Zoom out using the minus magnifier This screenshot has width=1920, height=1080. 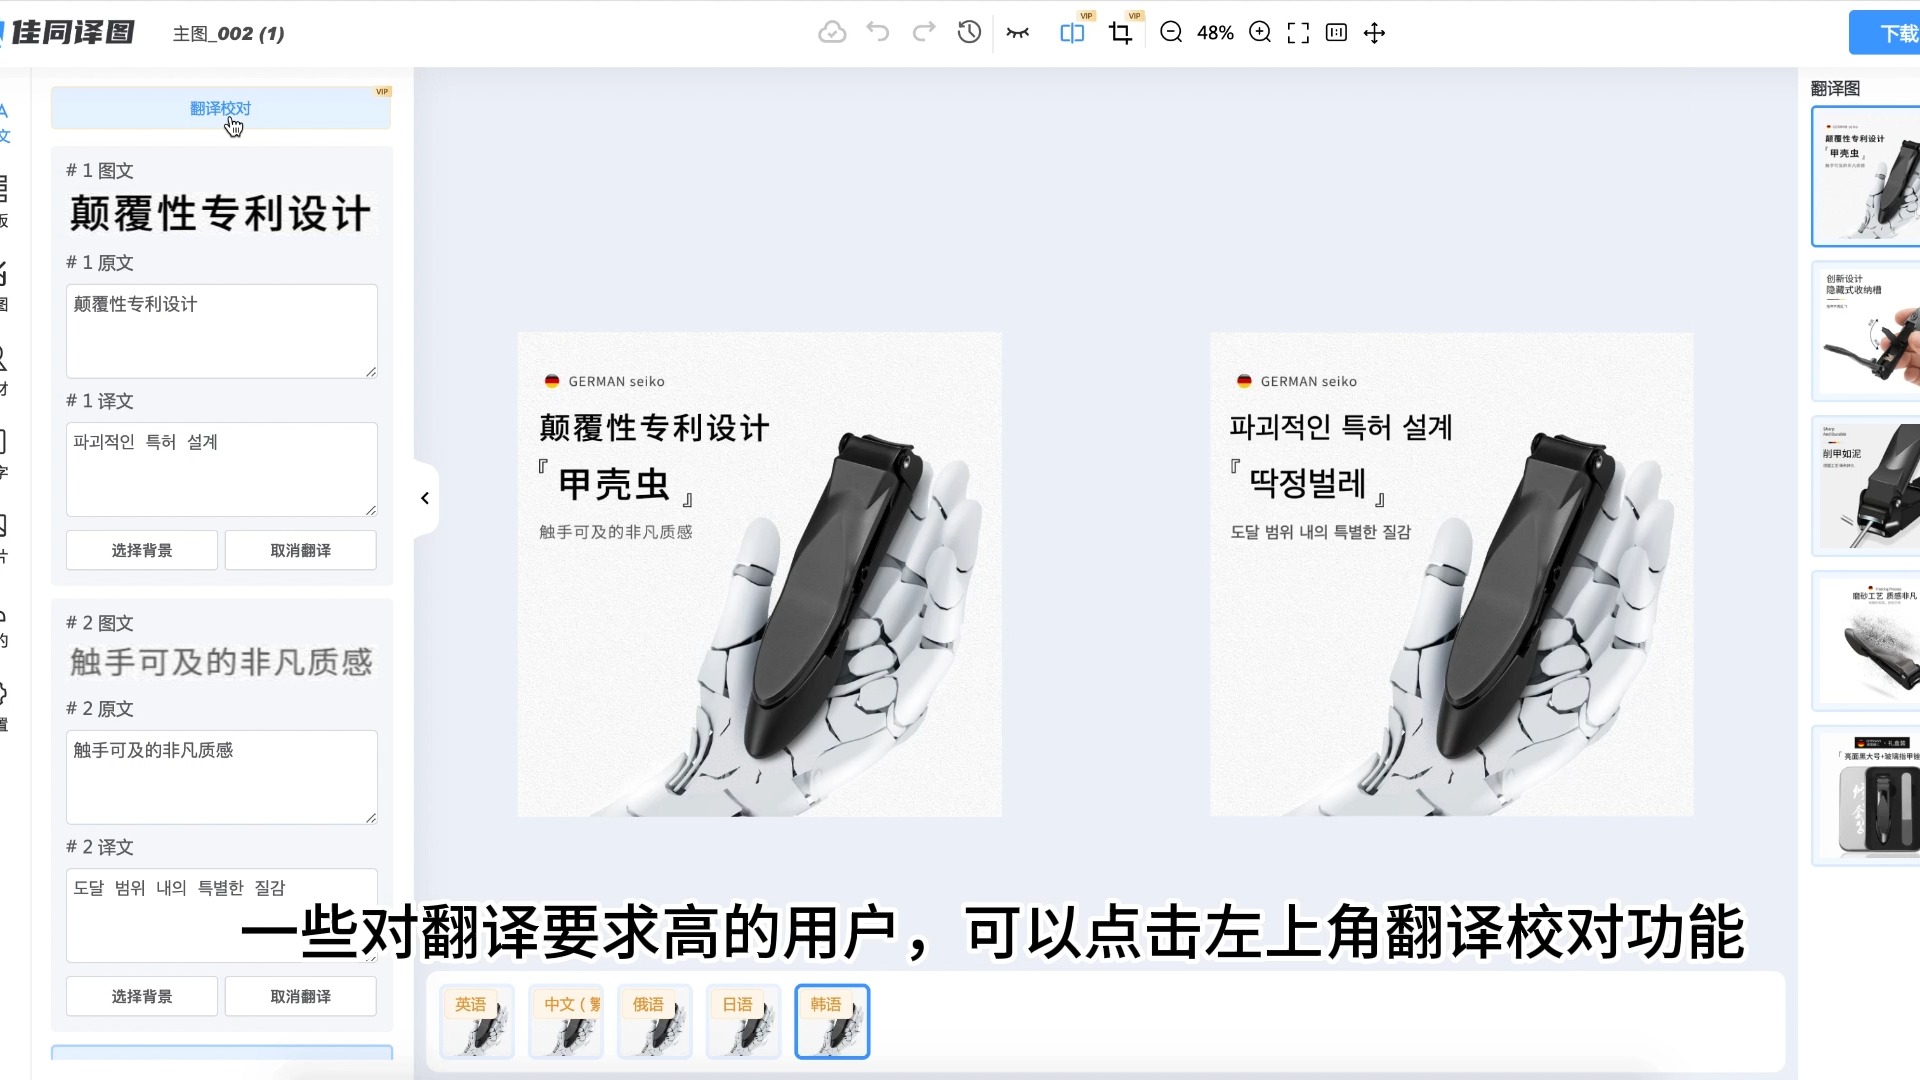pyautogui.click(x=1170, y=32)
